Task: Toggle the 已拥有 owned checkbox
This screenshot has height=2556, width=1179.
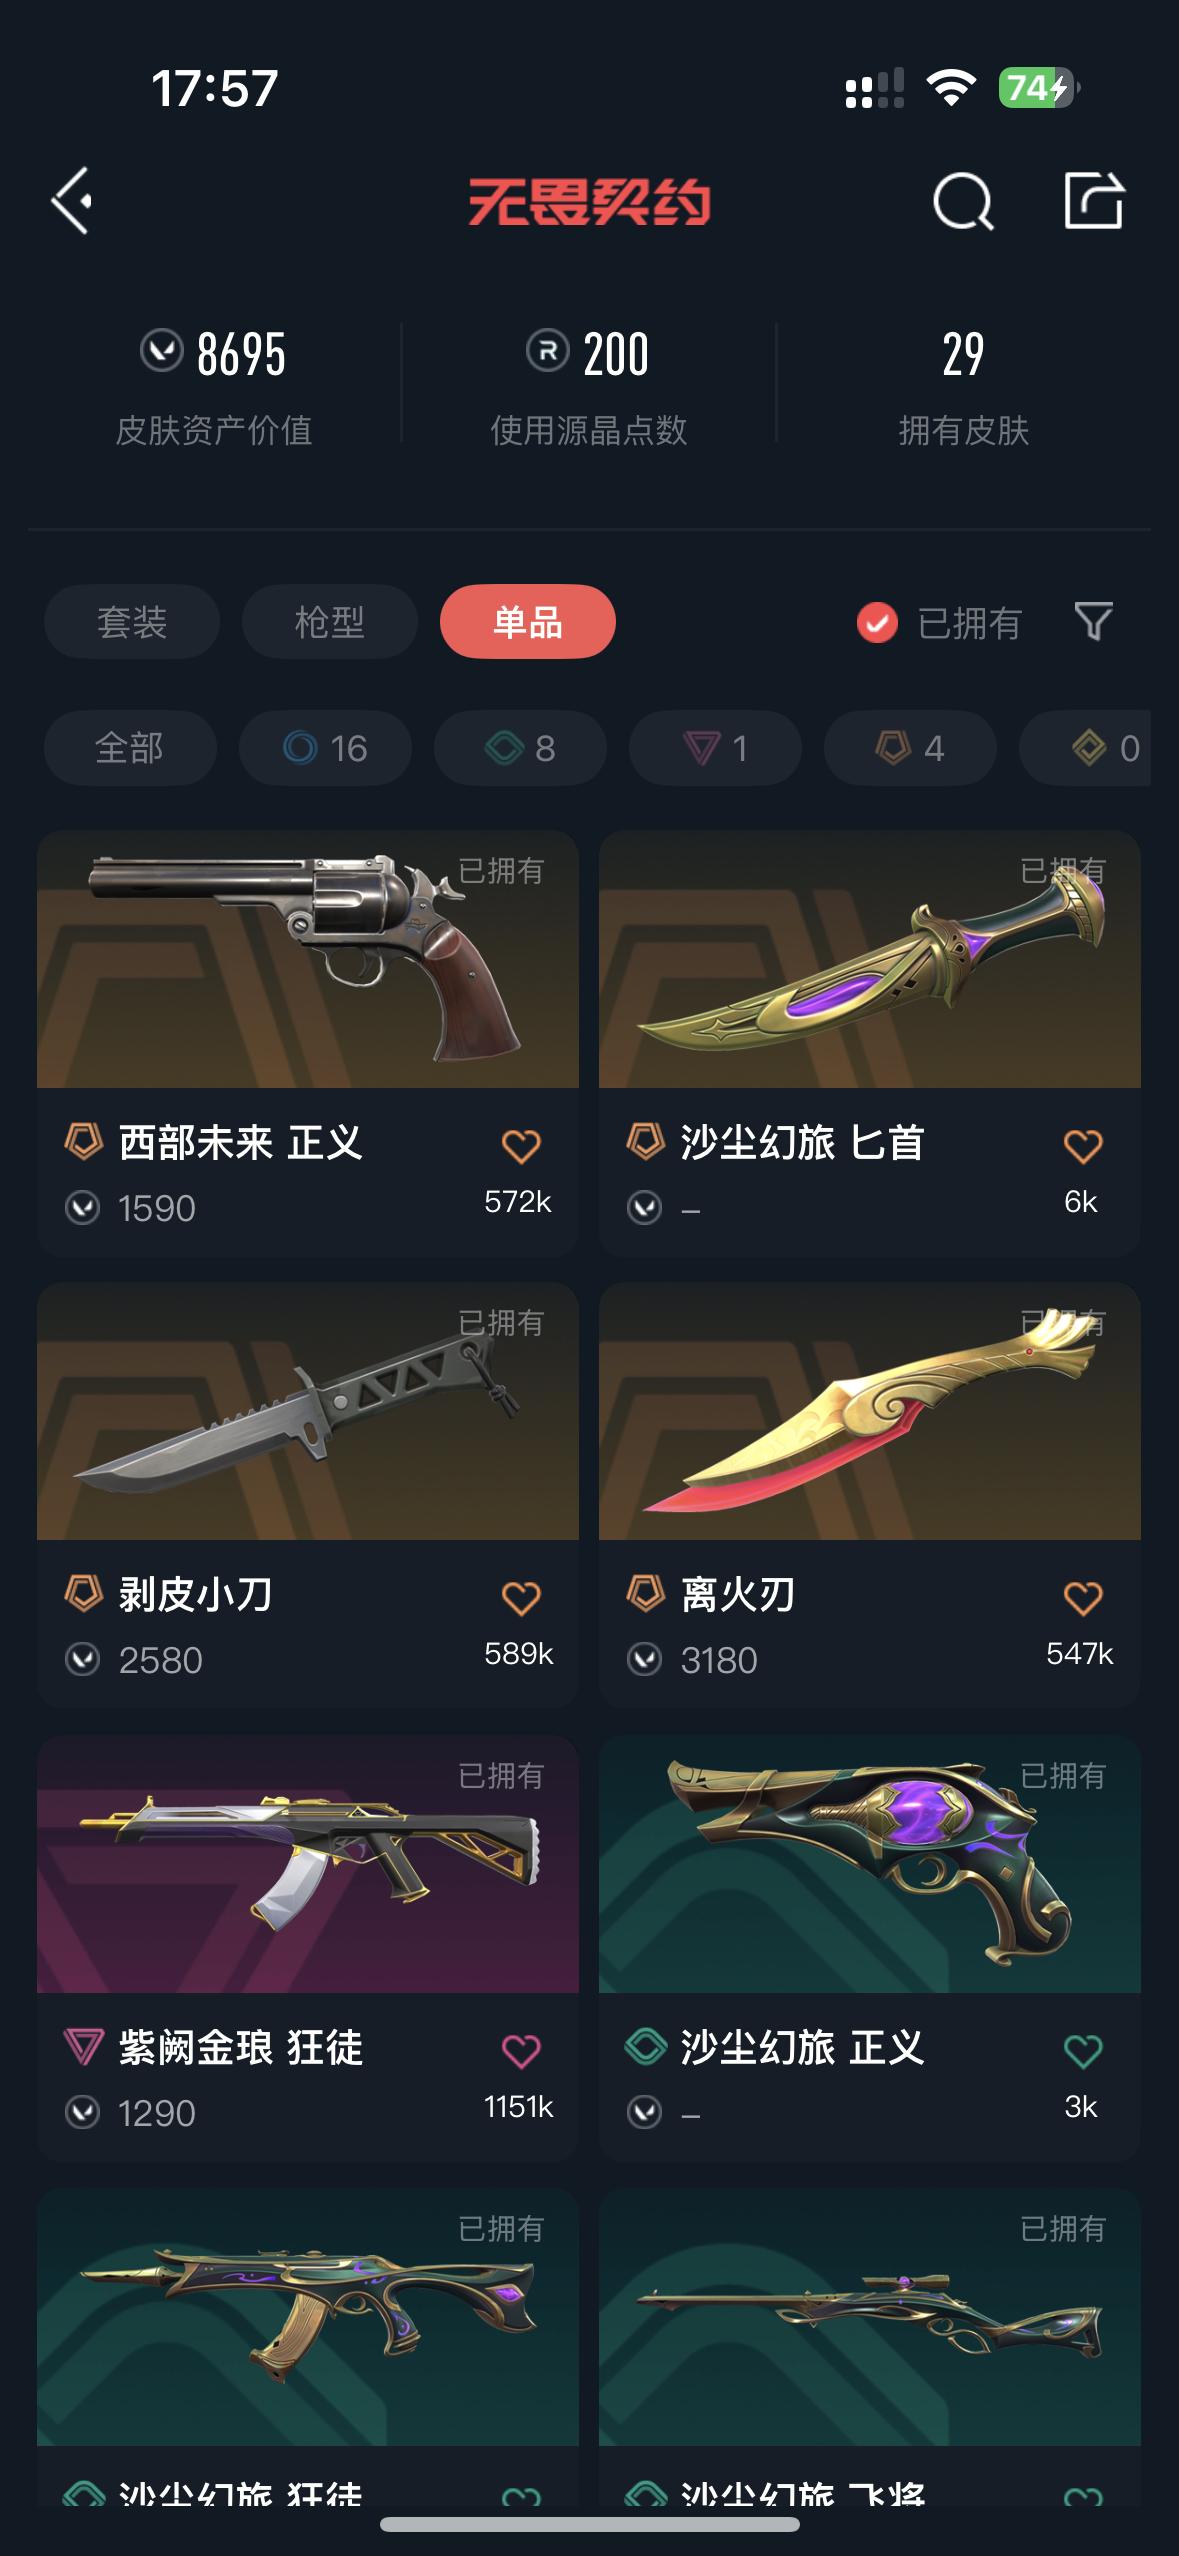Action: (x=877, y=623)
